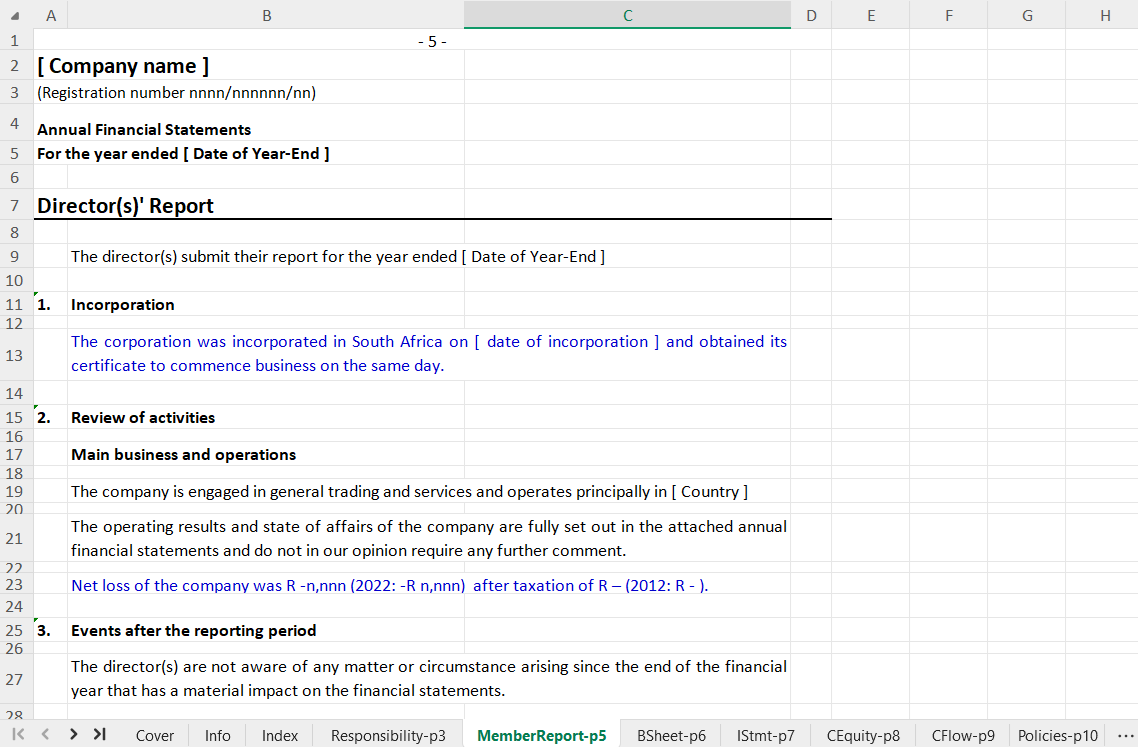Switch to the CFlow-p9 tab
Image resolution: width=1138 pixels, height=747 pixels.
(x=962, y=736)
